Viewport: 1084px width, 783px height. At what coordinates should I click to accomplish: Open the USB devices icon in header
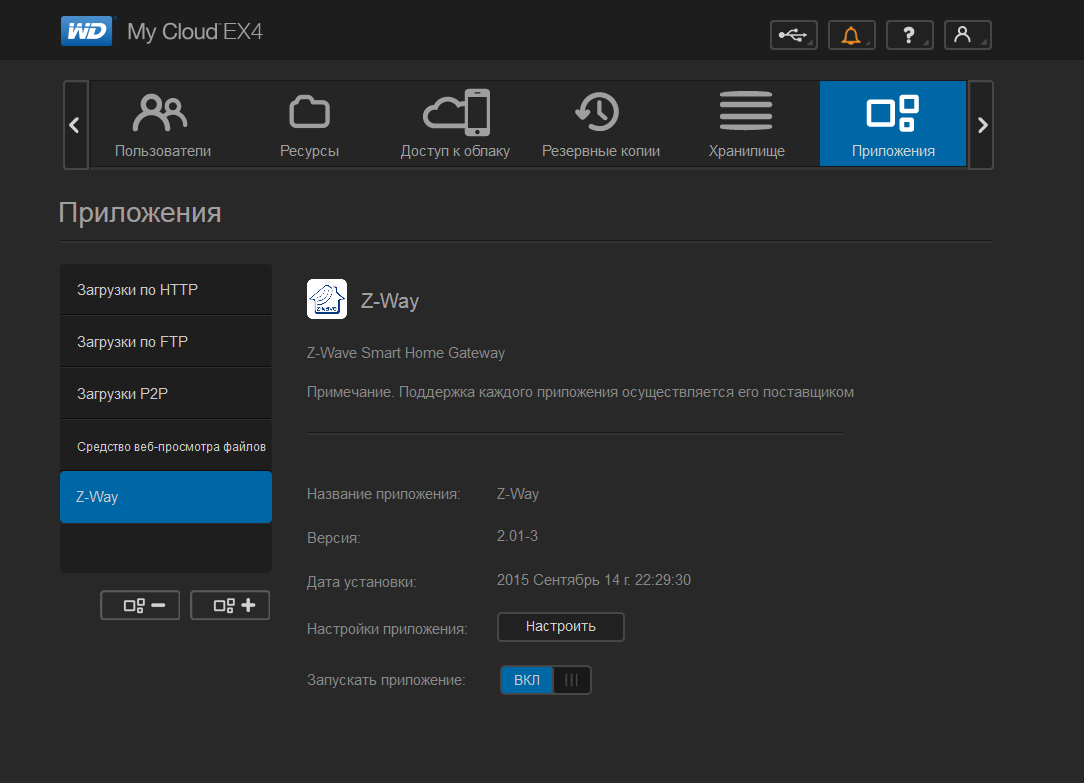[794, 35]
